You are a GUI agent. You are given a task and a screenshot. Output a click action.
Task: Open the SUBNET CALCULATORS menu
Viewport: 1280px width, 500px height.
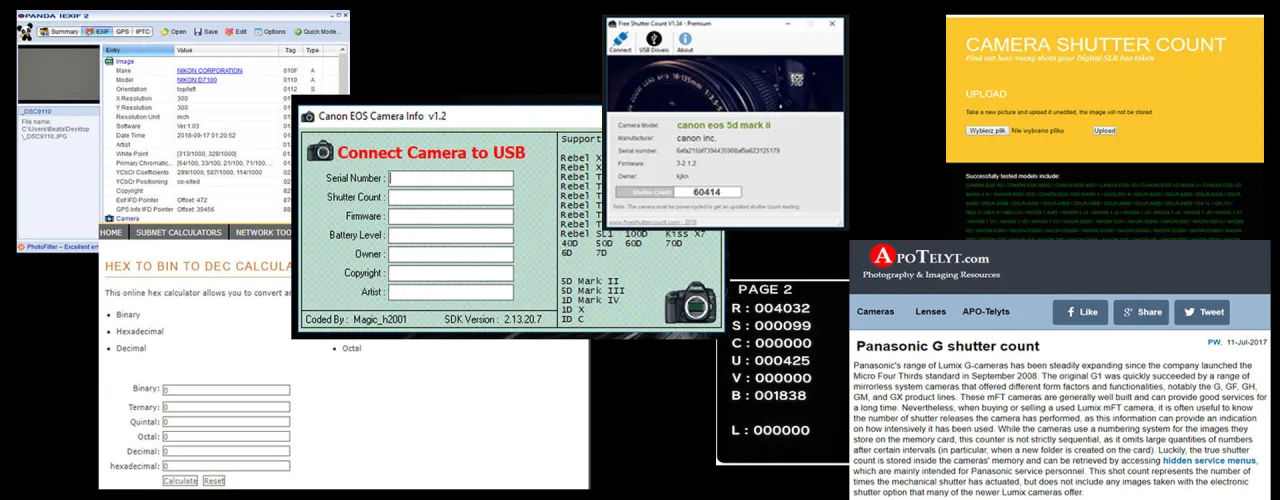coord(179,233)
